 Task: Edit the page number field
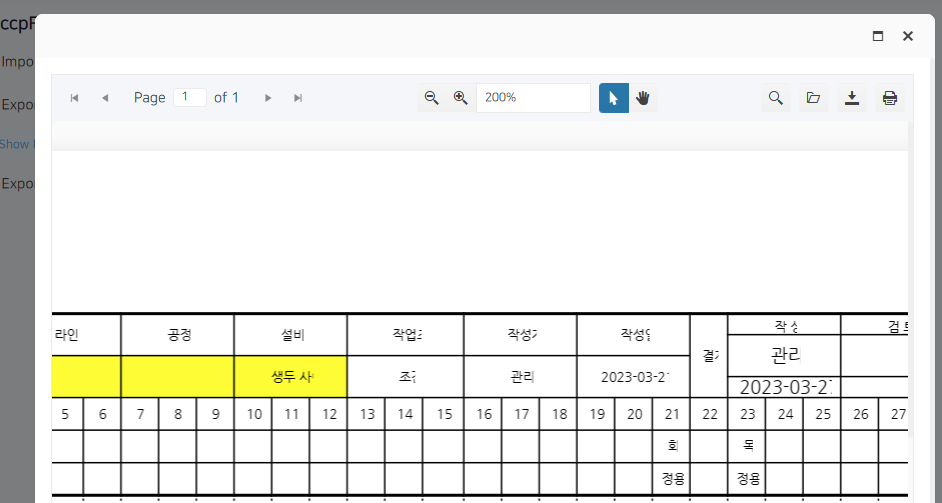[190, 97]
